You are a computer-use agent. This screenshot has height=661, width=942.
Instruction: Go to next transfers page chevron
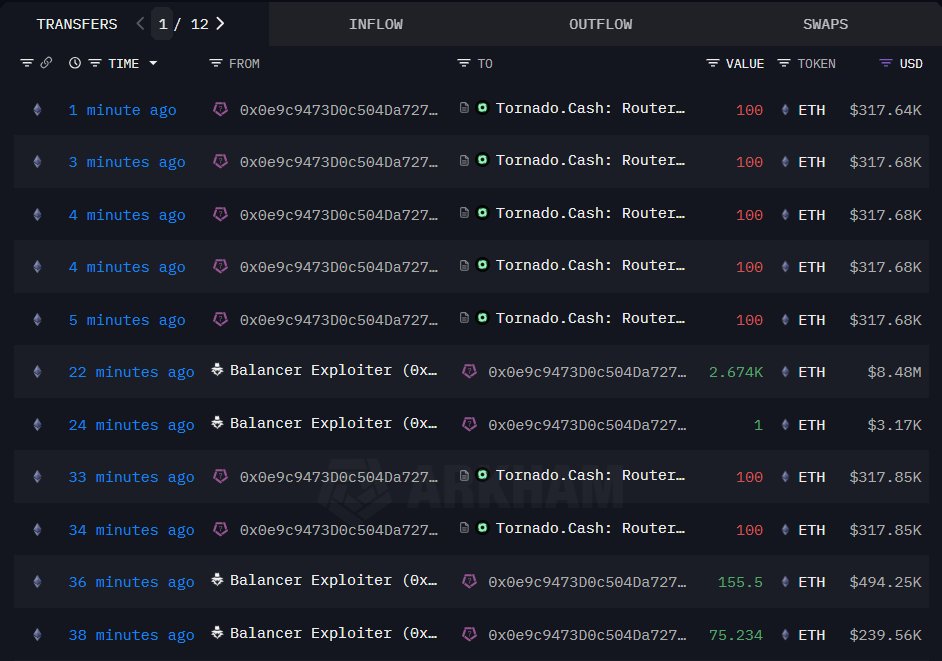(x=220, y=23)
